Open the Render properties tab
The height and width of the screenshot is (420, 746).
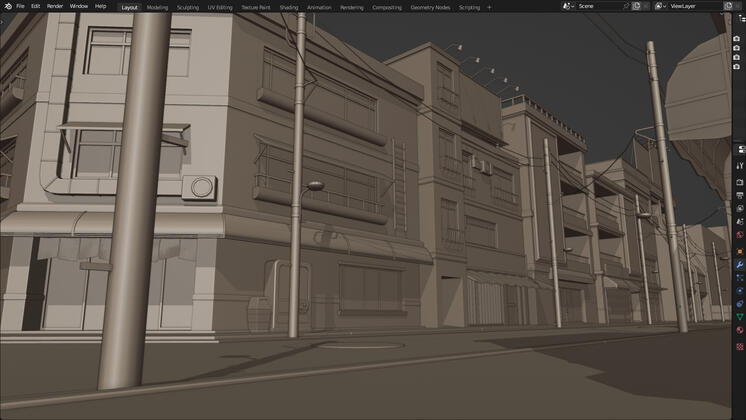[x=740, y=182]
